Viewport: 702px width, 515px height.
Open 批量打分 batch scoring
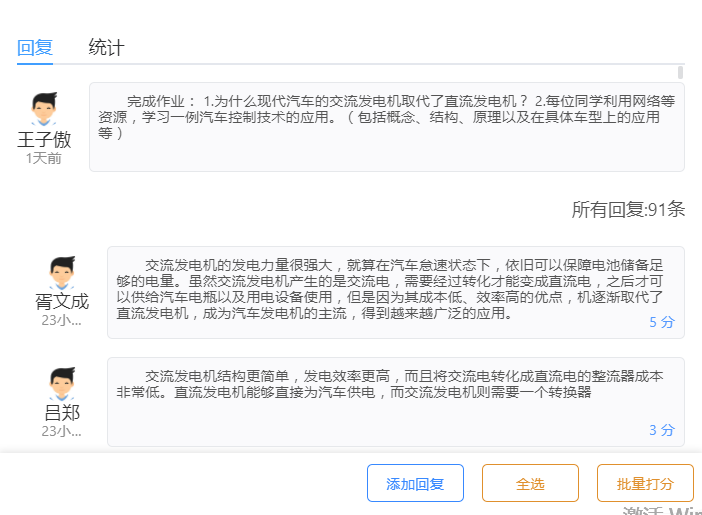[645, 484]
